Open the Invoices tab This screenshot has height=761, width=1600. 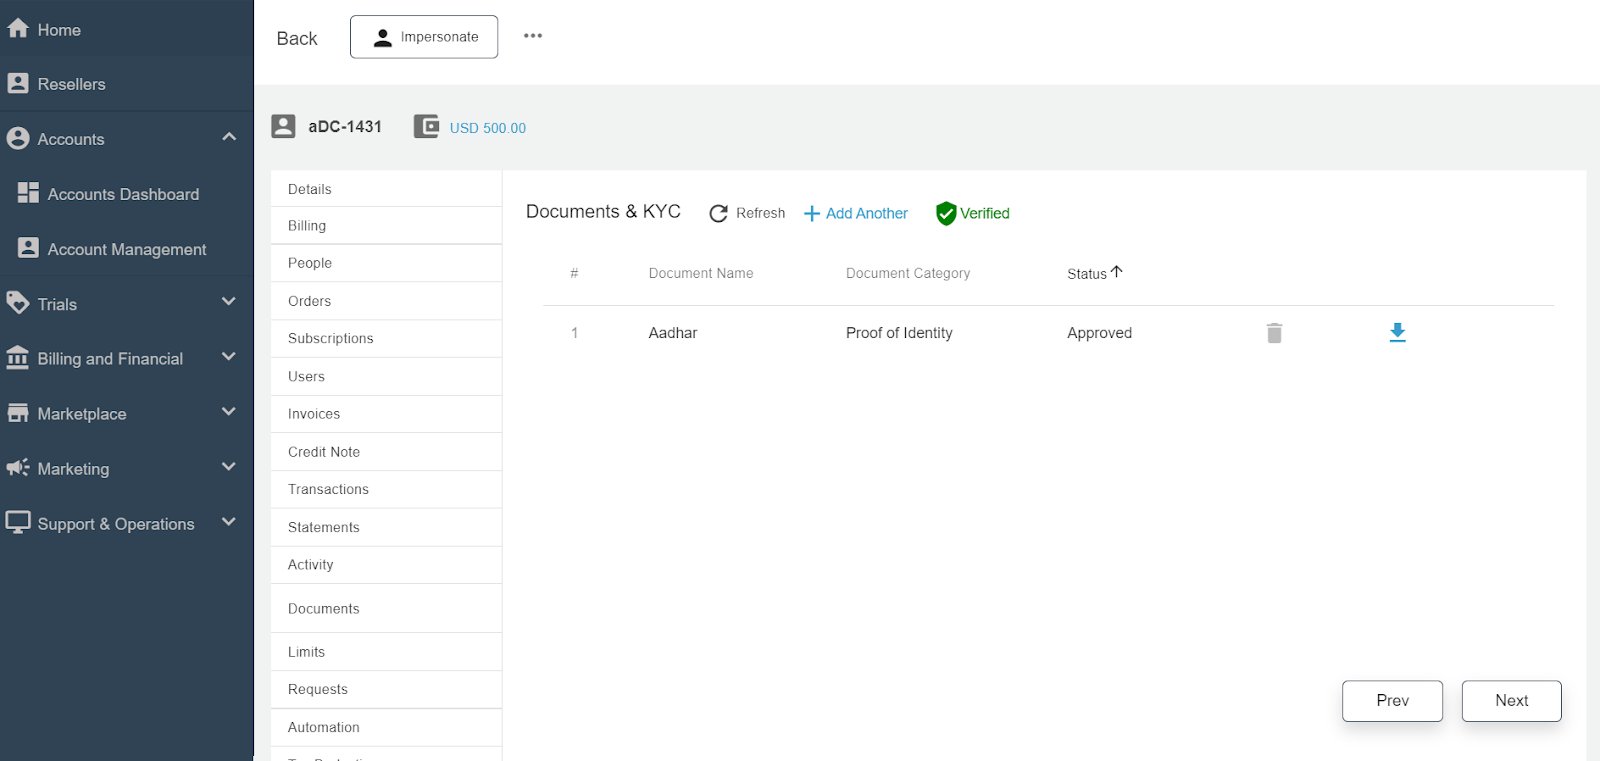[x=386, y=414]
